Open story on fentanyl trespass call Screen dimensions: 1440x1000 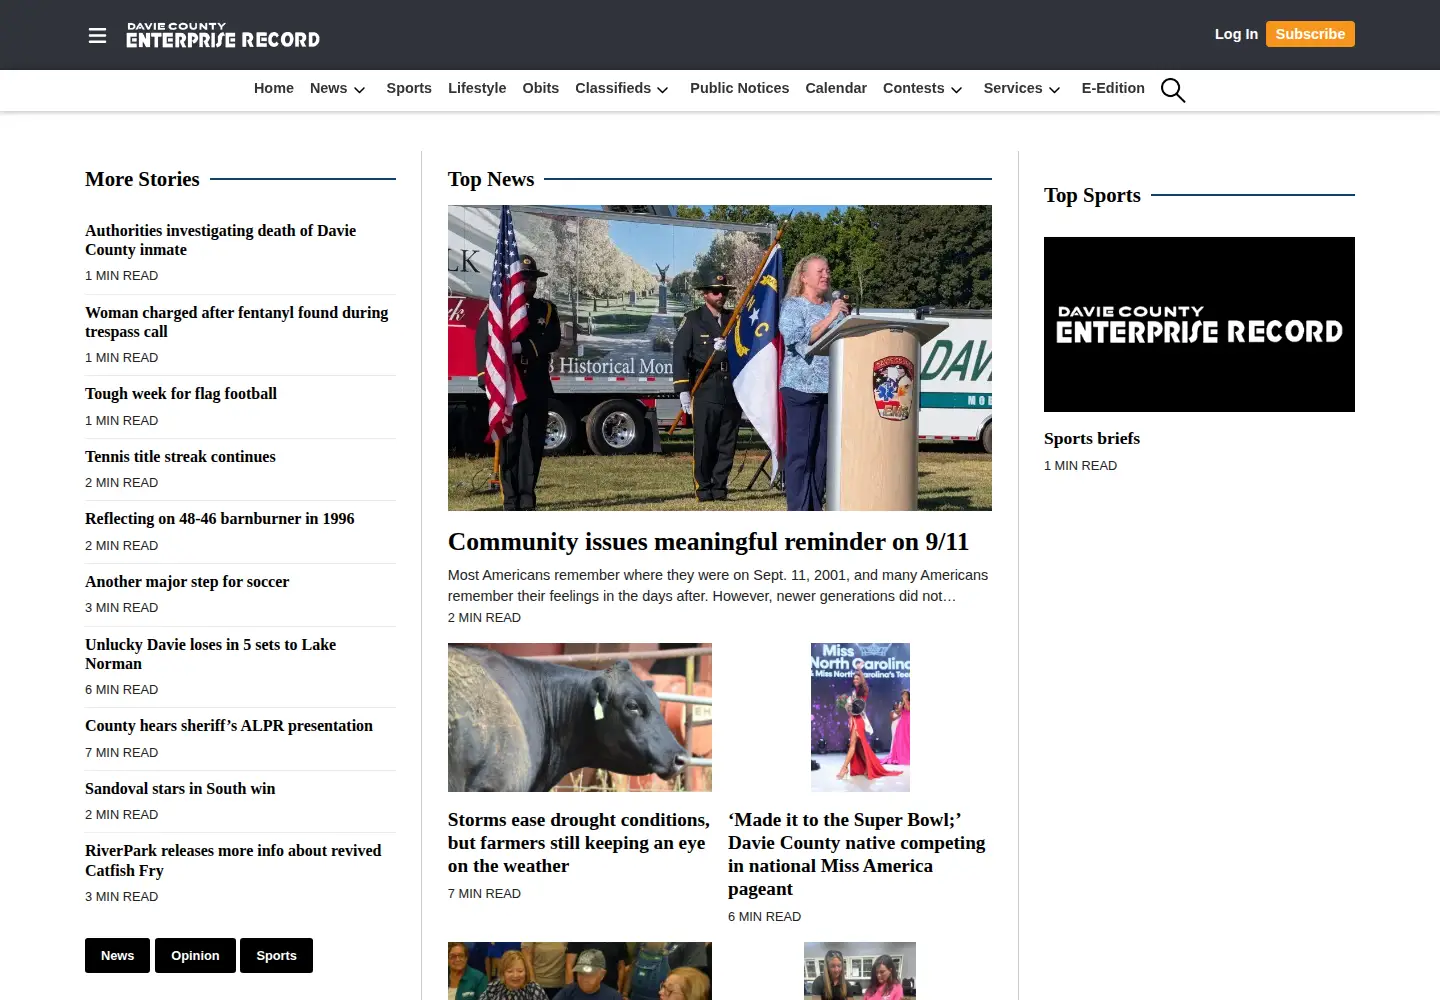[x=236, y=322]
